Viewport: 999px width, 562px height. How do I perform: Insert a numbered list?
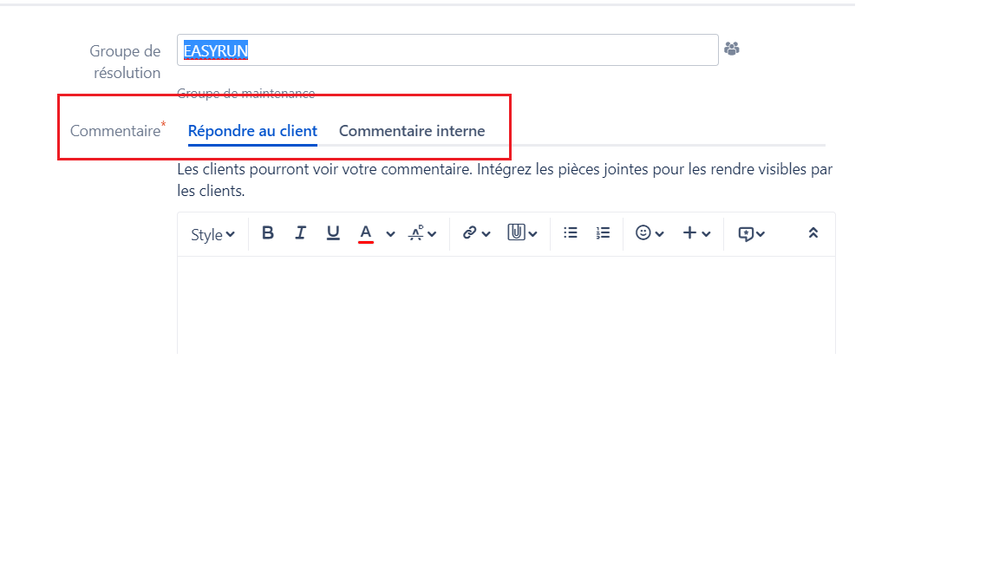603,233
